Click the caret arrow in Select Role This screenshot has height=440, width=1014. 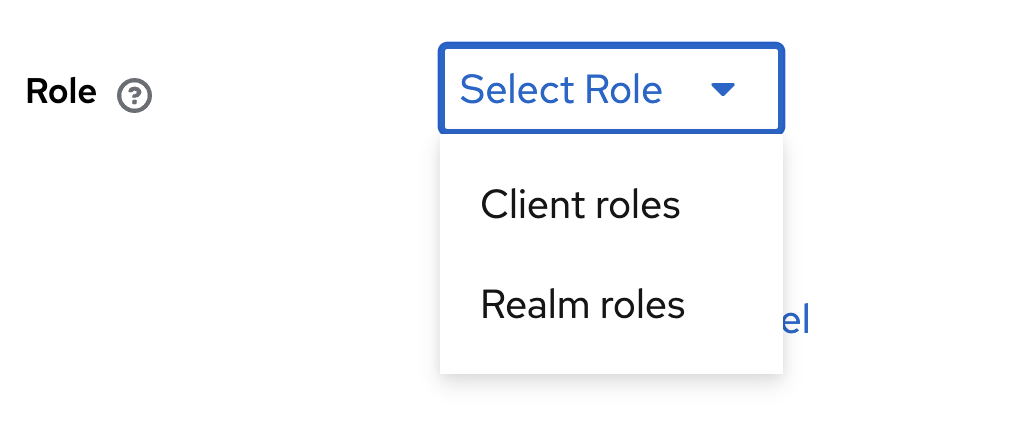point(723,90)
